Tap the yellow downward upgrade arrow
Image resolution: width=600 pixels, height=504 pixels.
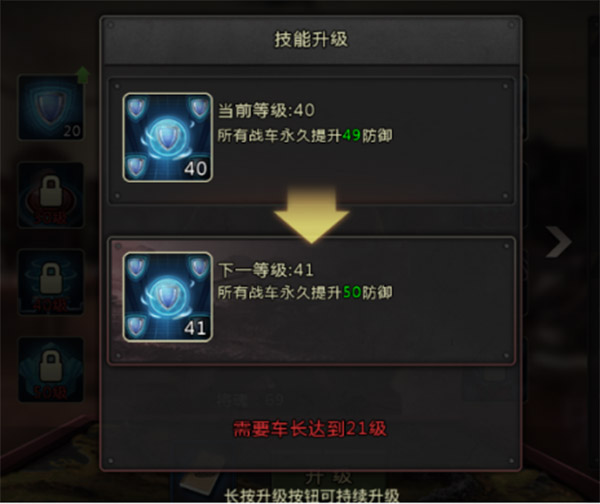311,215
